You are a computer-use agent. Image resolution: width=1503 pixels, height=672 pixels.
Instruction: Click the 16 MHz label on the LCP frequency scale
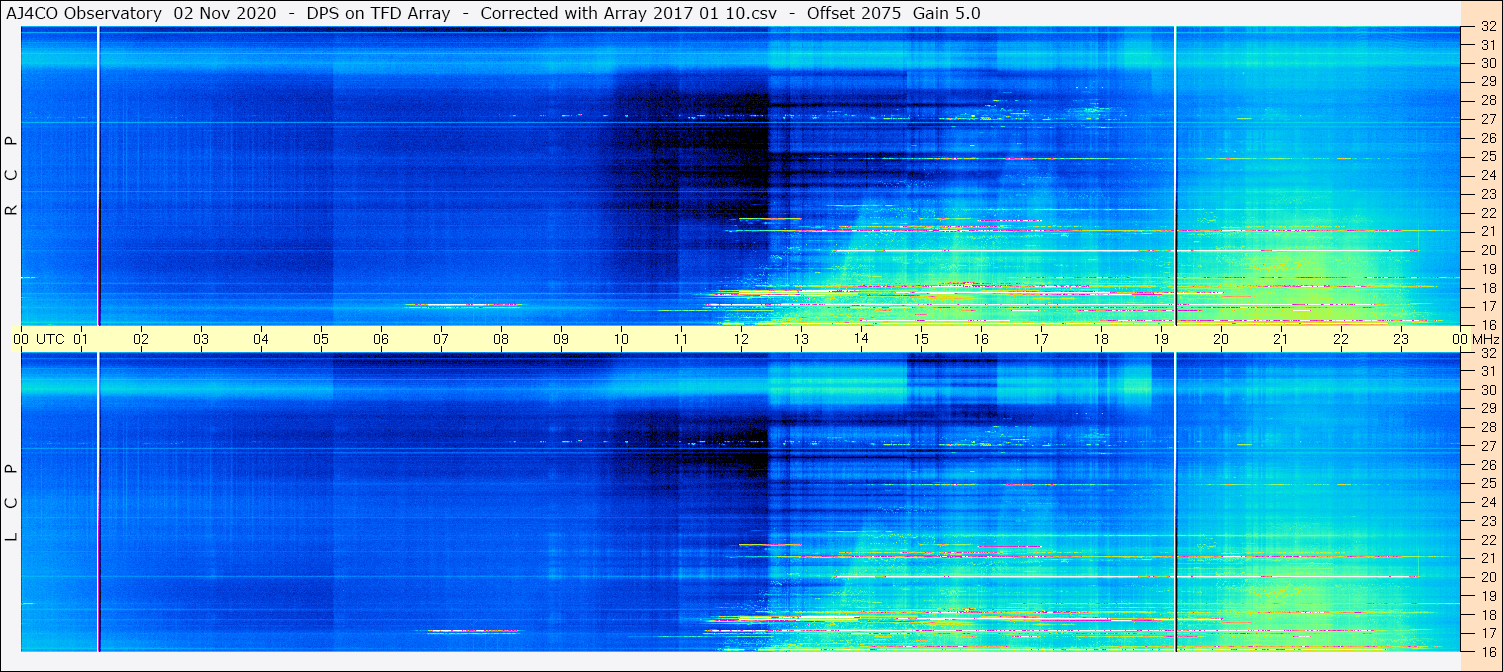pyautogui.click(x=1487, y=651)
